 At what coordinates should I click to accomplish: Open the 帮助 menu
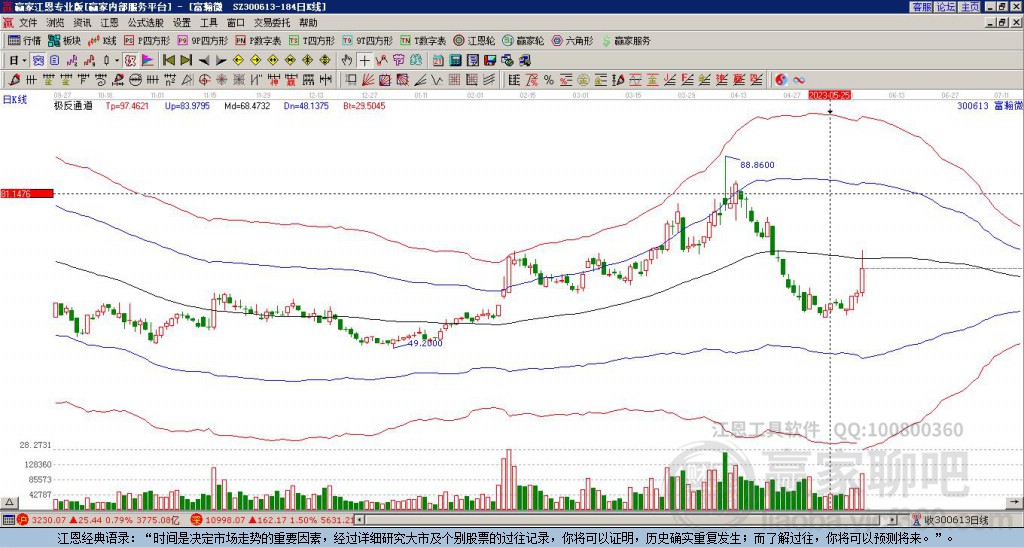pyautogui.click(x=308, y=23)
